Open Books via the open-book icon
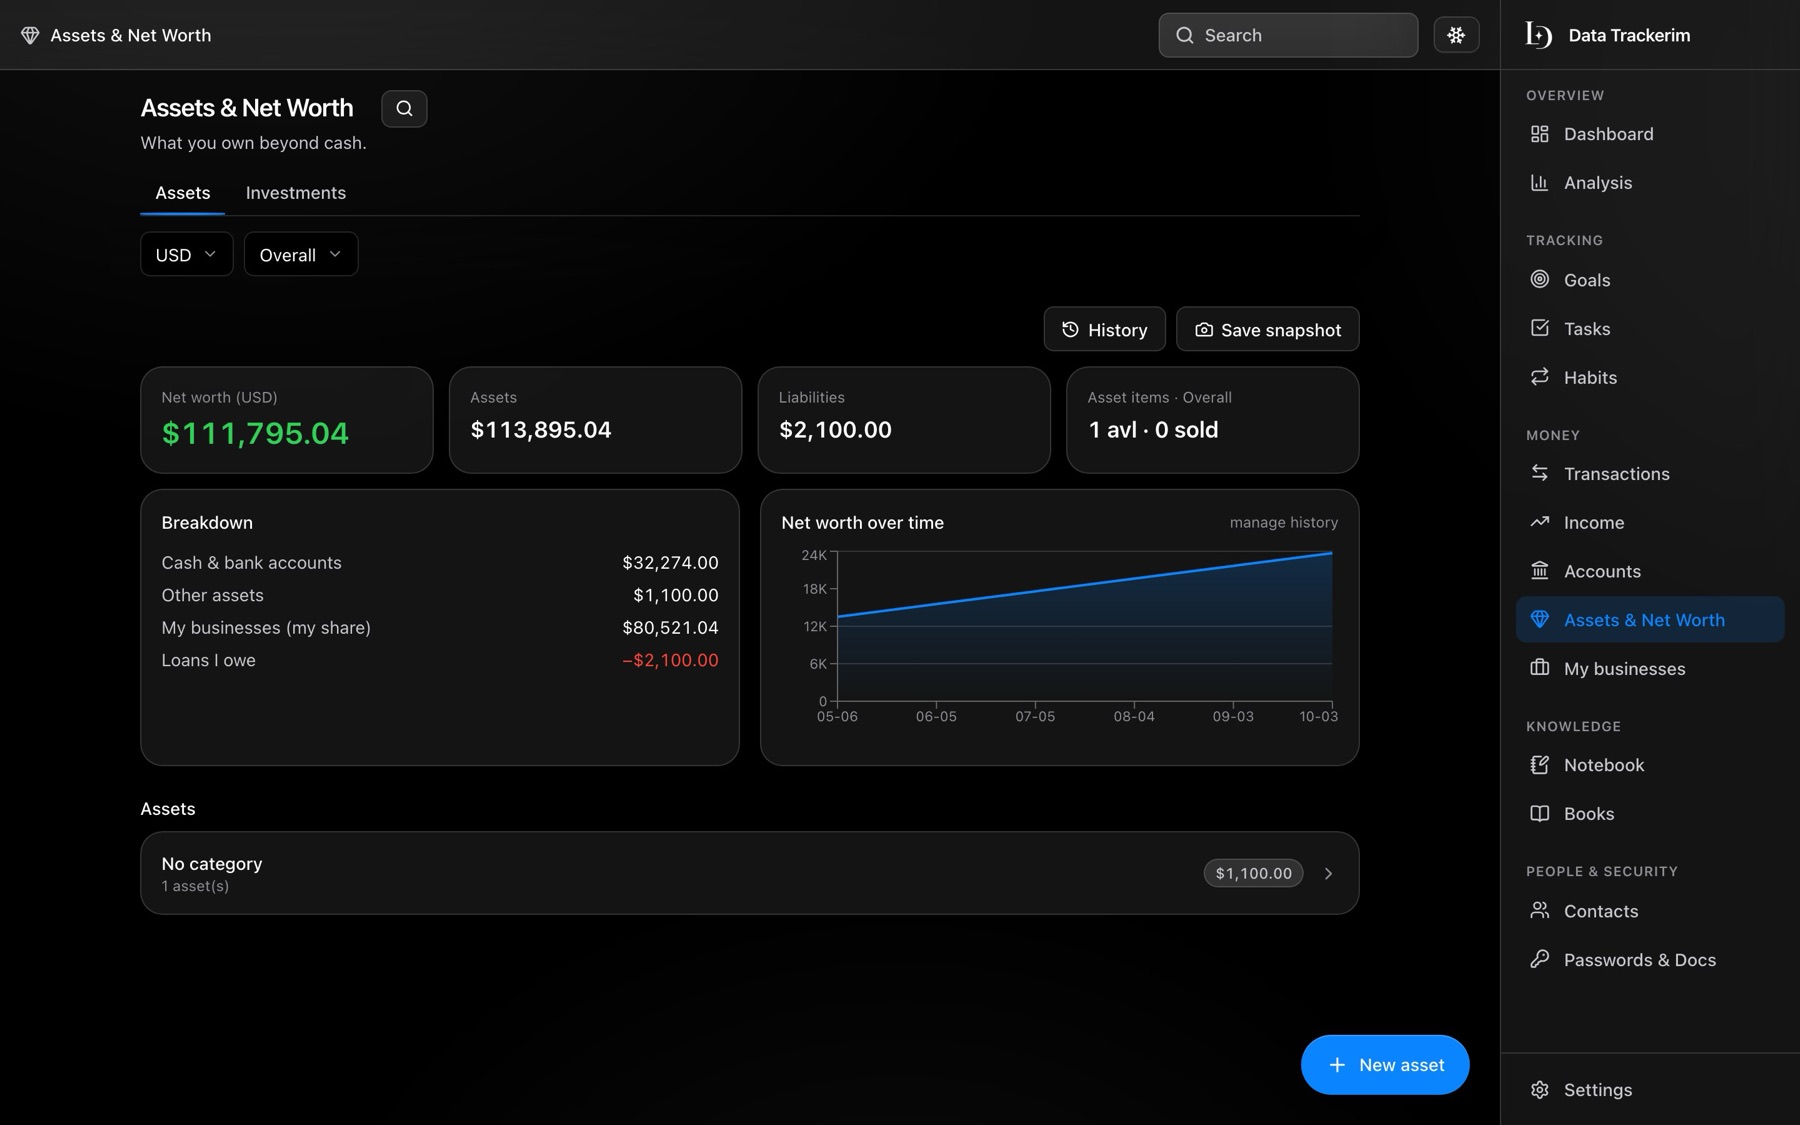The height and width of the screenshot is (1125, 1800). [1540, 814]
